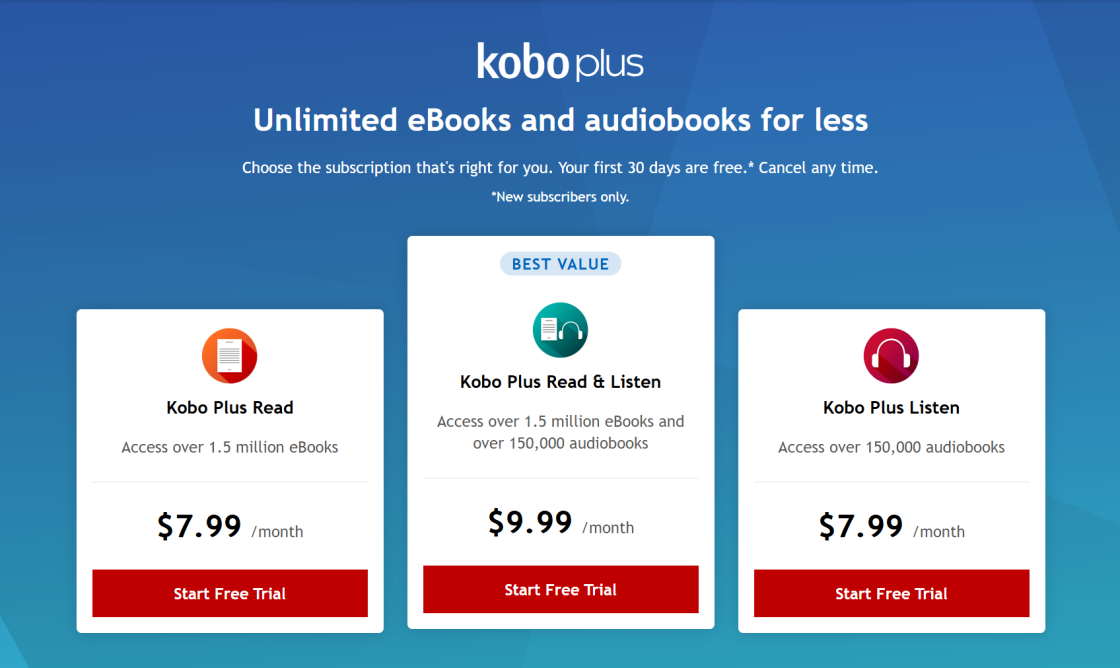The image size is (1120, 668).
Task: Click the Choose the subscription subtitle text
Action: [x=560, y=168]
